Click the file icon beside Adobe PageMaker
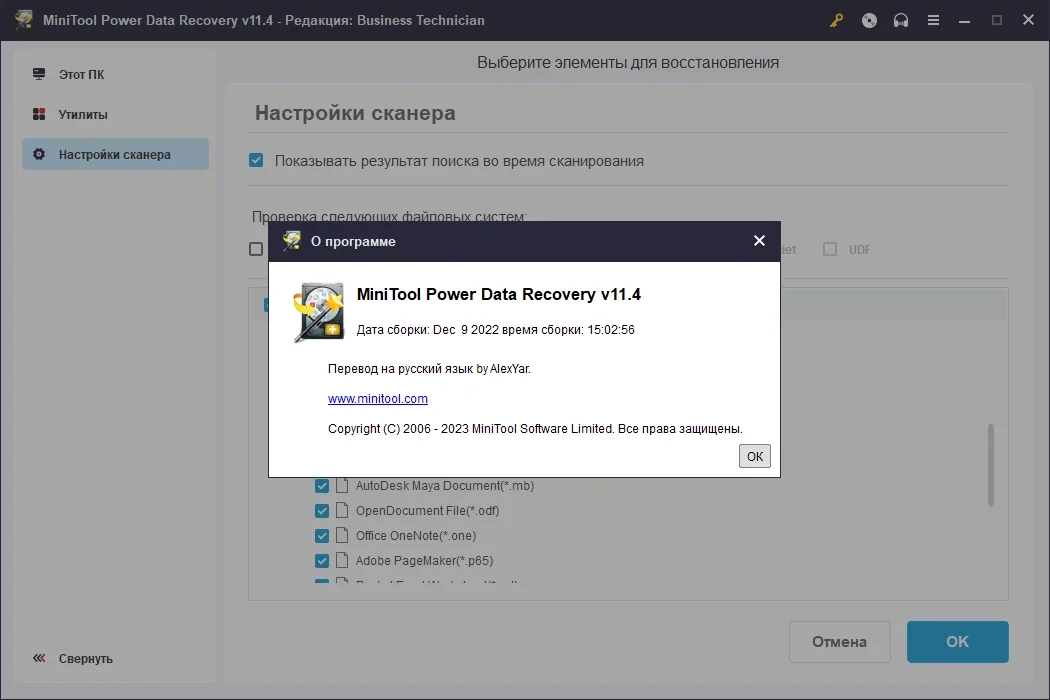The height and width of the screenshot is (700, 1050). (342, 560)
